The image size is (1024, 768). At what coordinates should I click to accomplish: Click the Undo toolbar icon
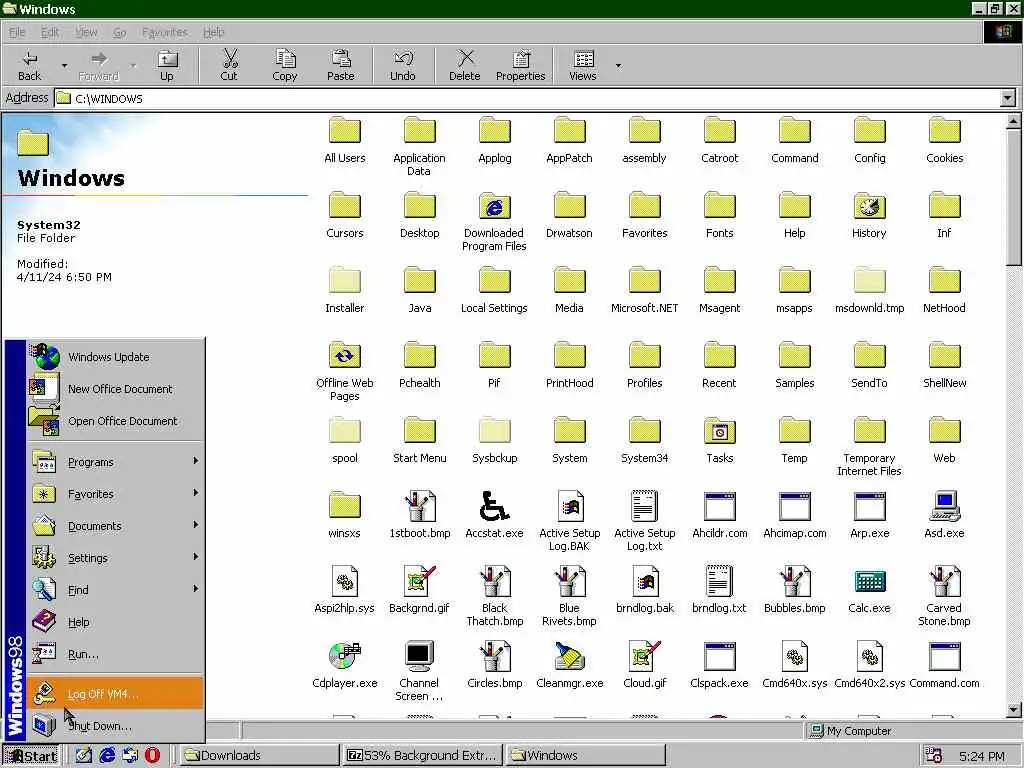403,65
